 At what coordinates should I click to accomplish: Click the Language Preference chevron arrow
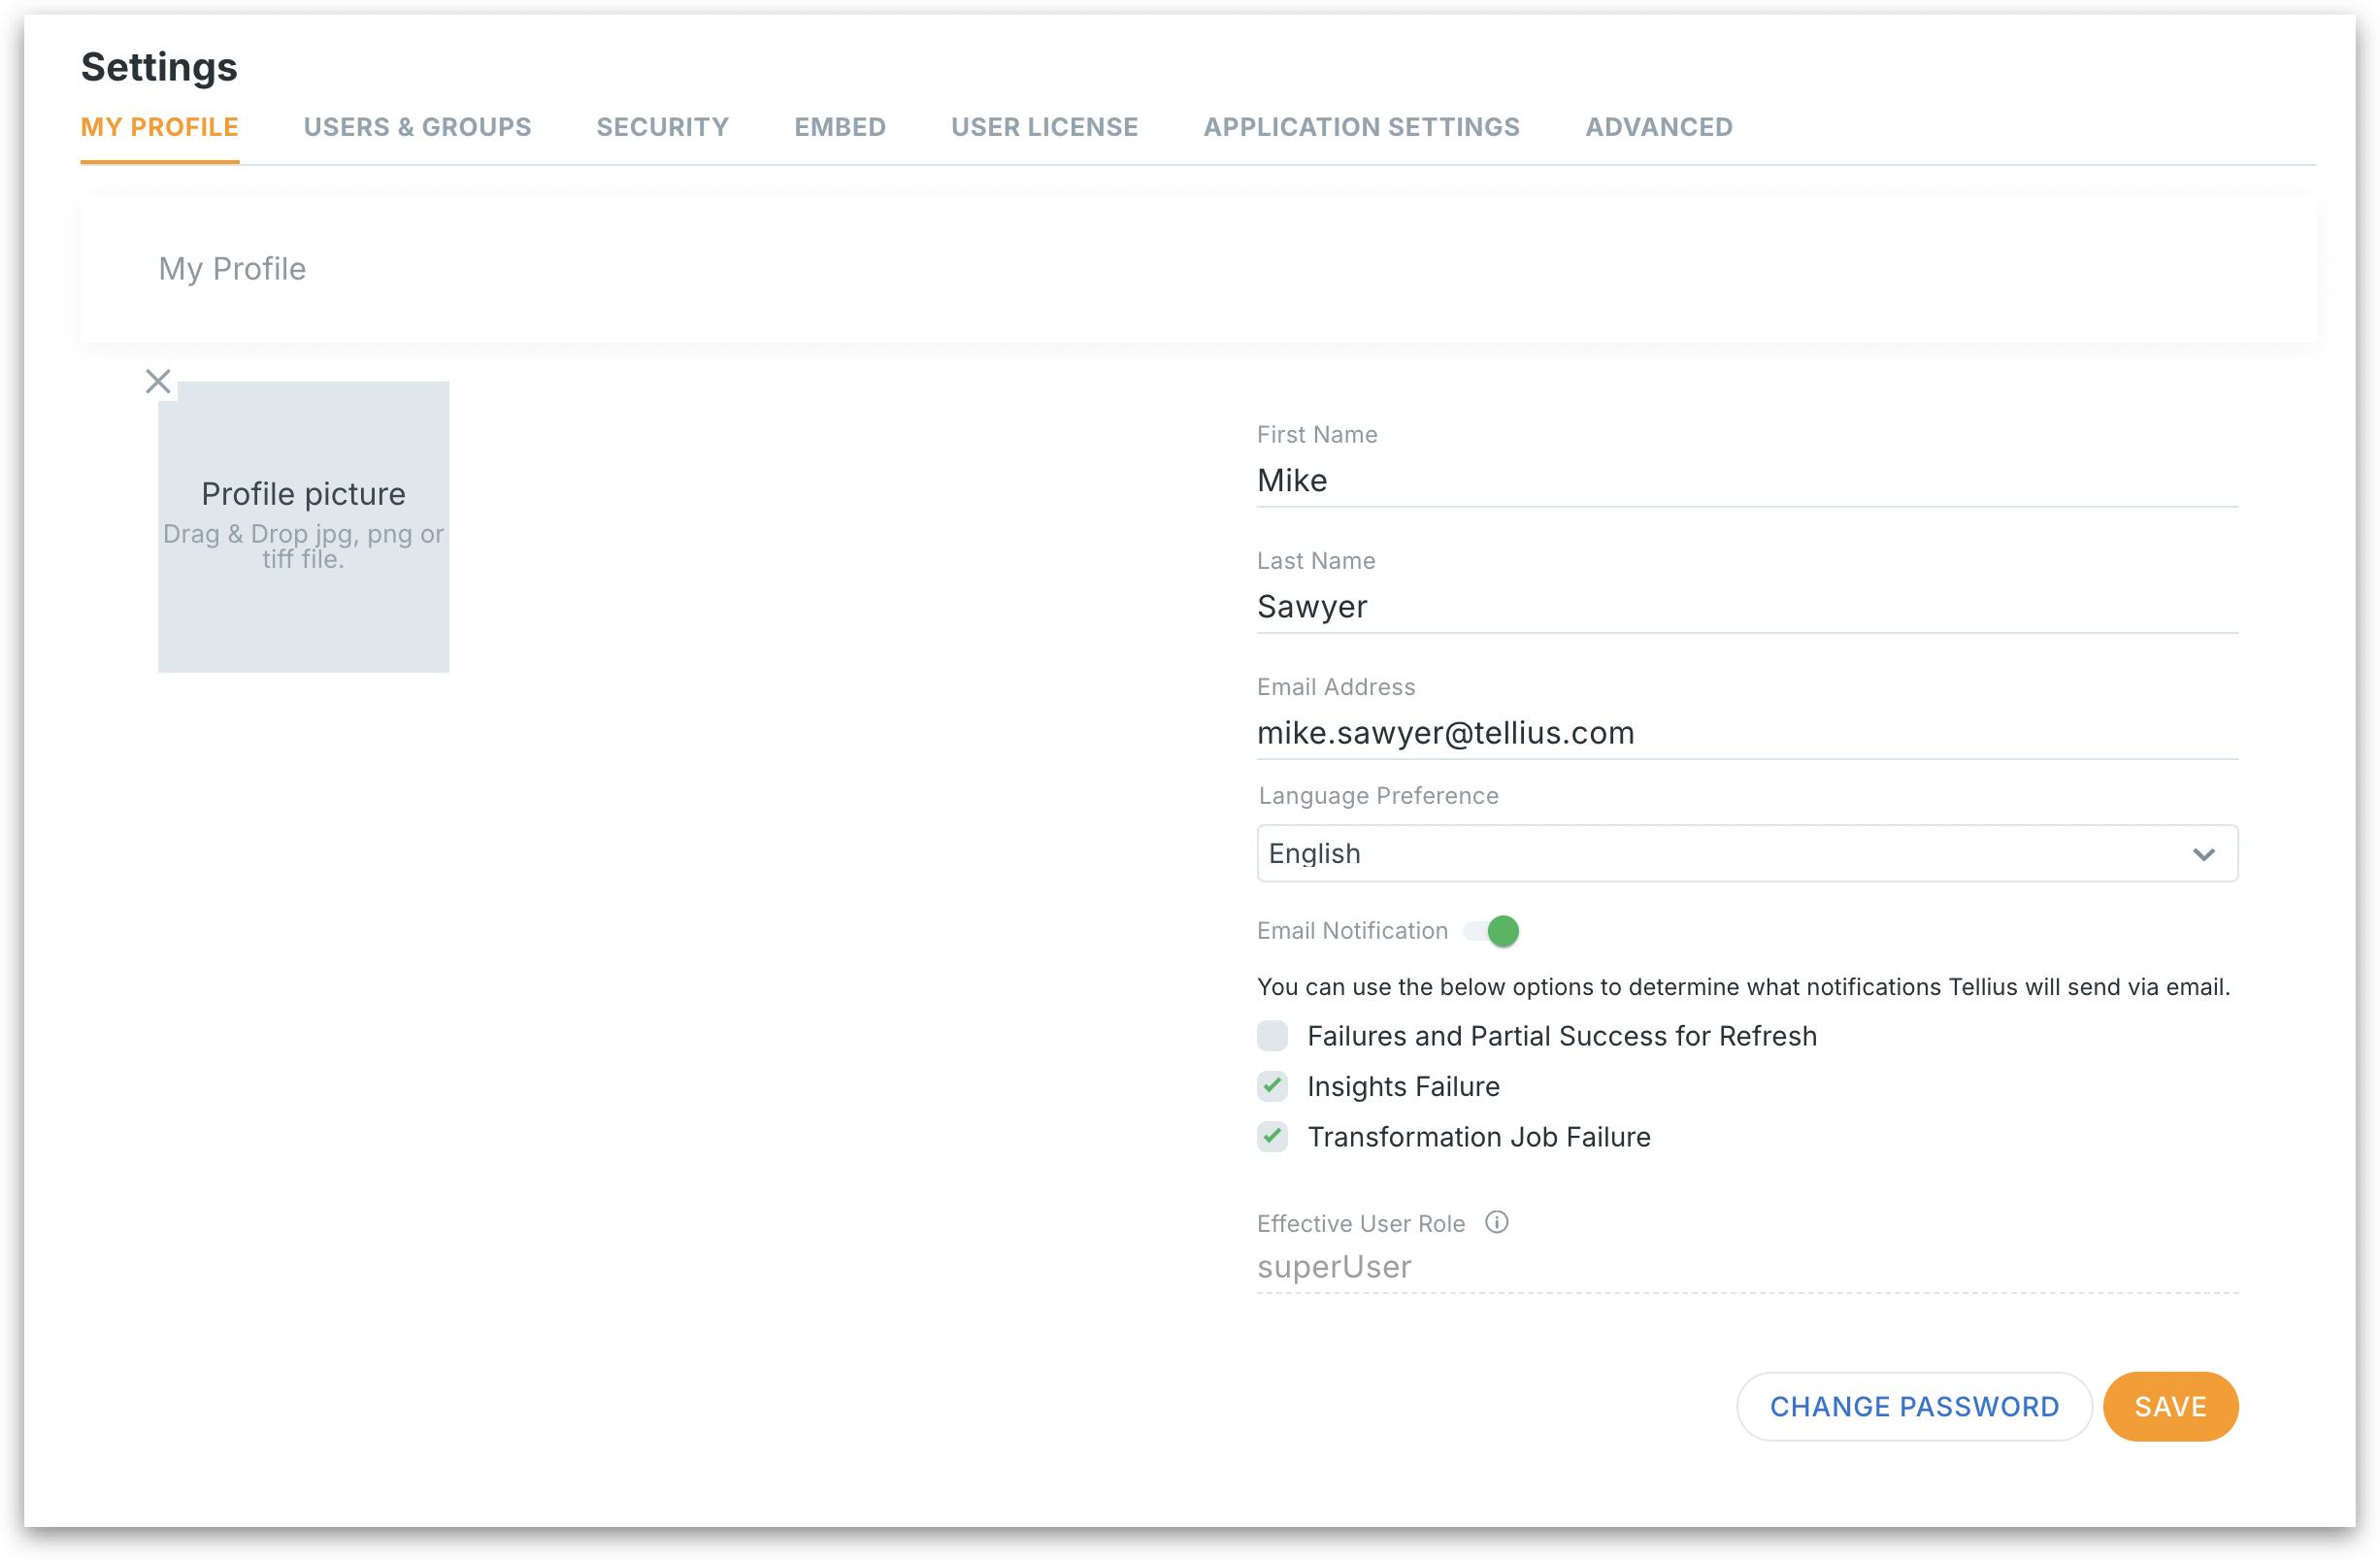2203,854
